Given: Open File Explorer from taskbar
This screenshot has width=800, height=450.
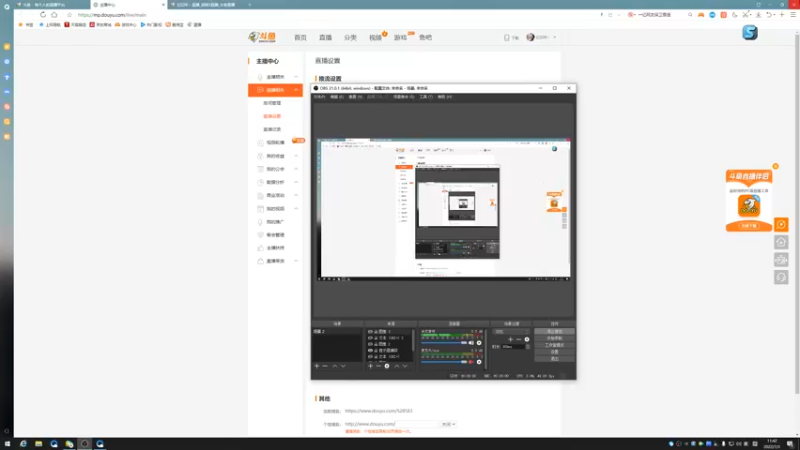Looking at the screenshot, I should tap(38, 444).
